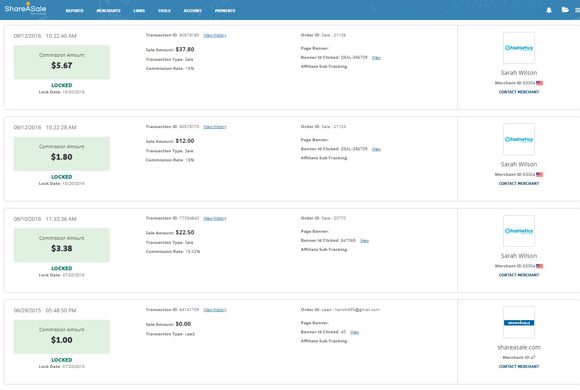
Task: Click US flag on $1.80 commission card
Action: pos(539,174)
